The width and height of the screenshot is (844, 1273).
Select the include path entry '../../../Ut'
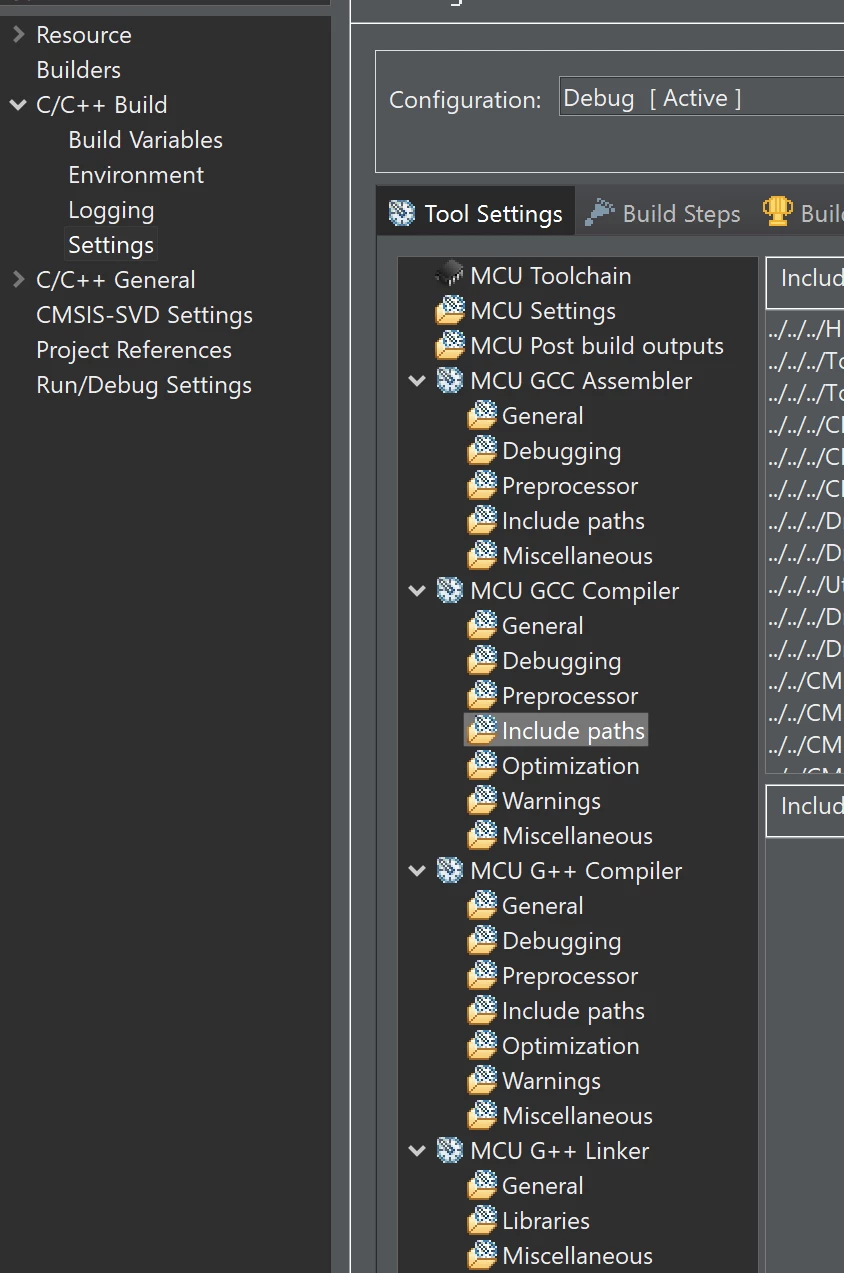[805, 585]
